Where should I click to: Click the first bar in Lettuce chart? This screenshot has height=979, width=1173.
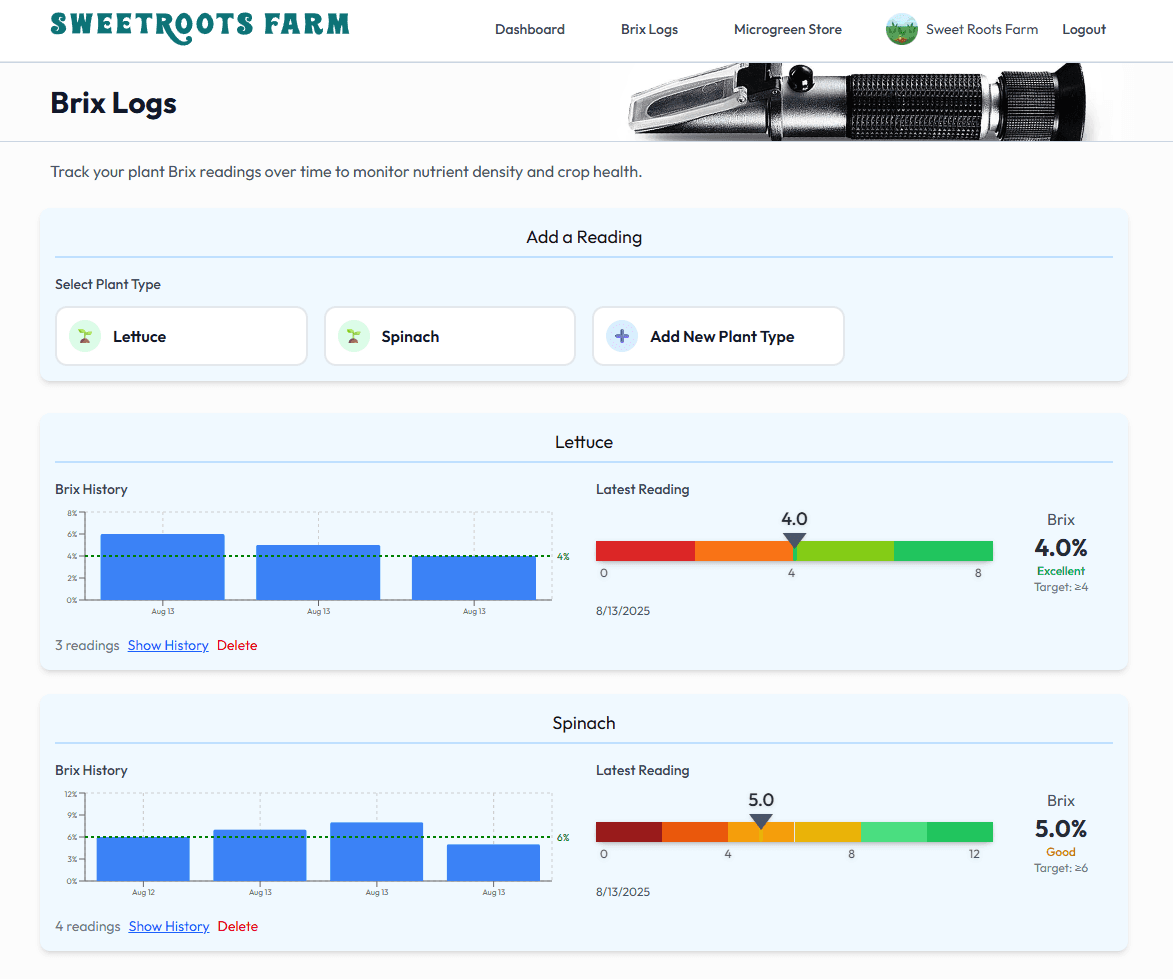pyautogui.click(x=162, y=567)
